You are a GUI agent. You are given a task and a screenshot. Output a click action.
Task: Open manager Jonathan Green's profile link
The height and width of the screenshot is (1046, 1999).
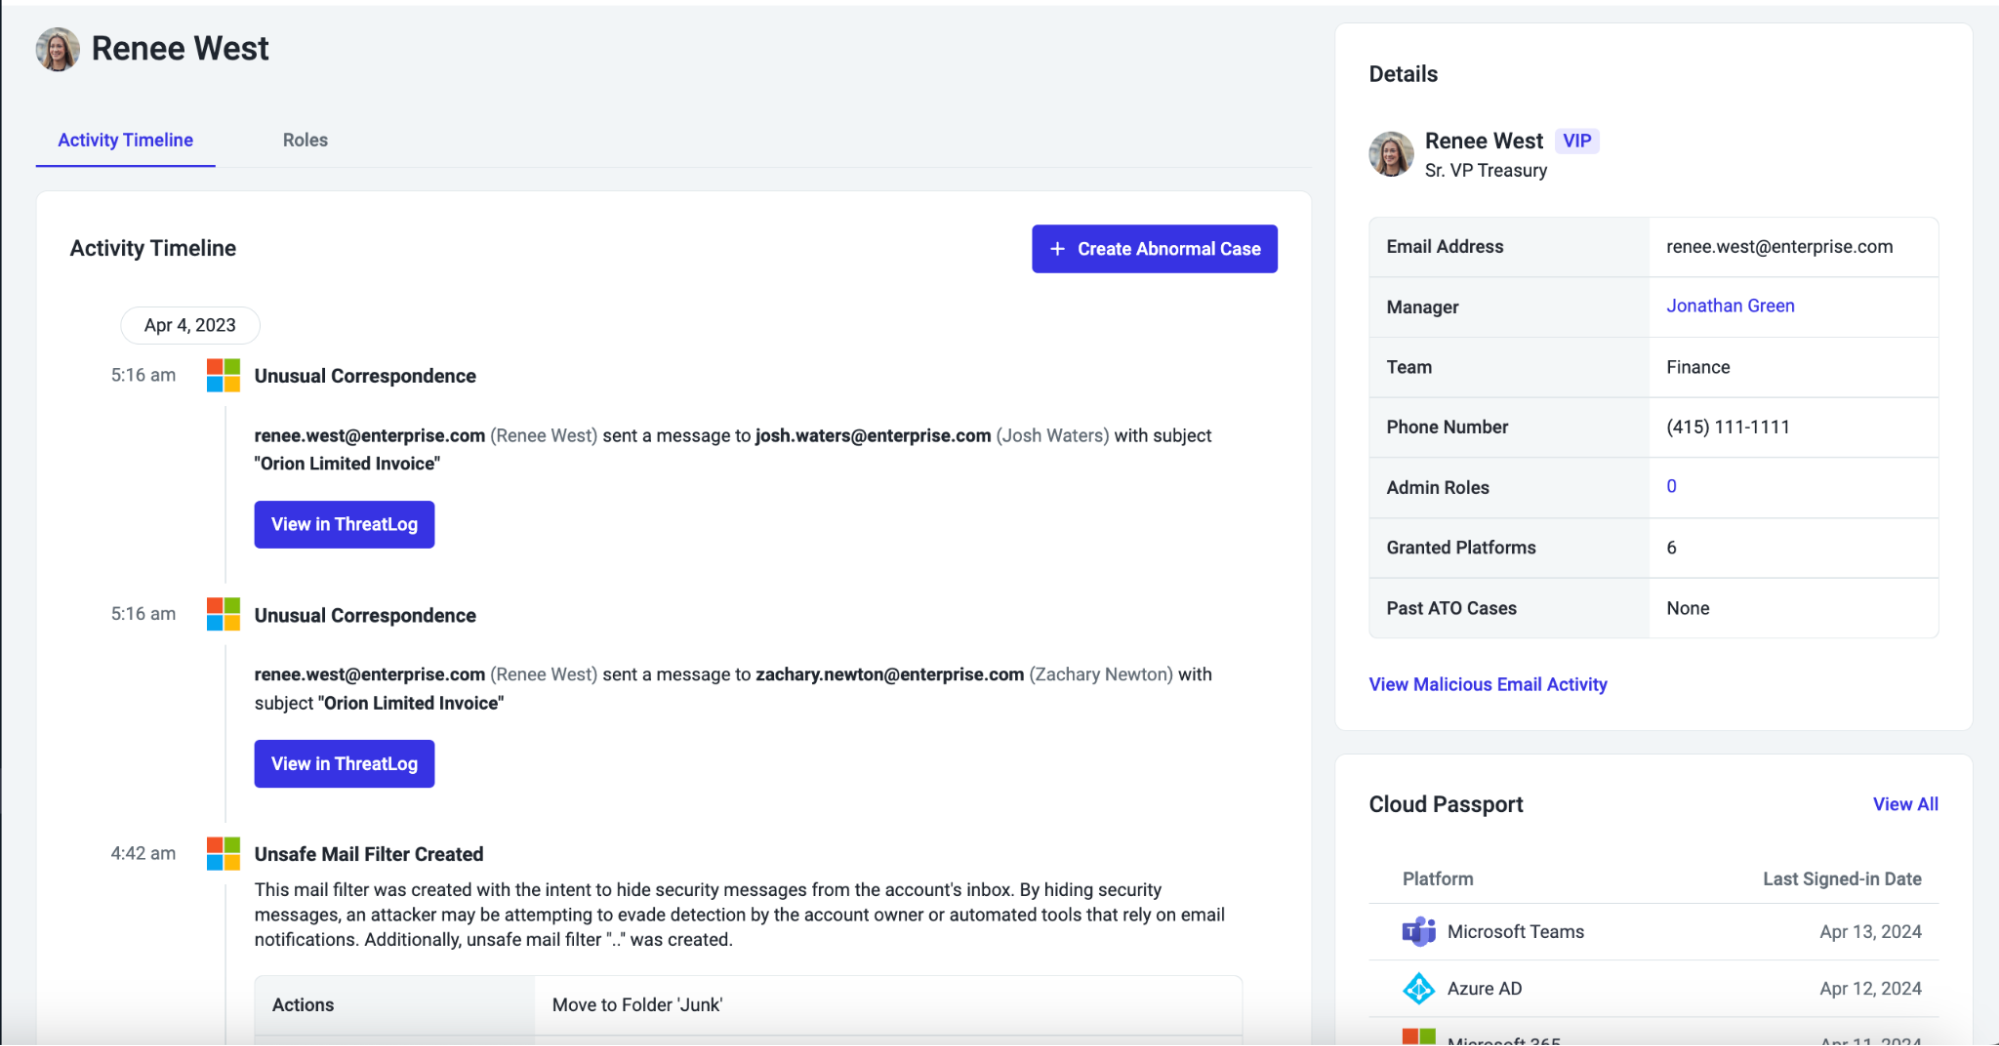(x=1730, y=306)
